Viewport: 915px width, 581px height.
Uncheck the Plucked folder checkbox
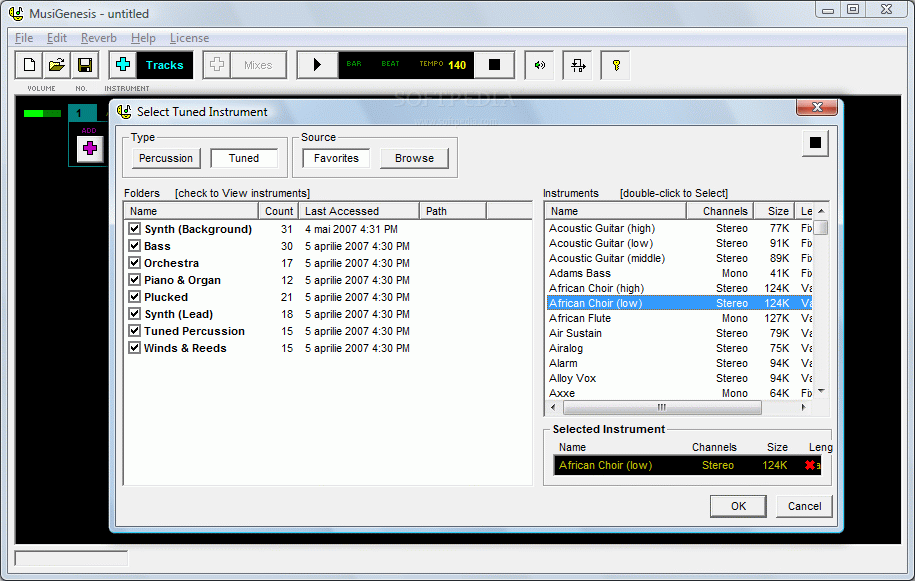click(x=135, y=296)
